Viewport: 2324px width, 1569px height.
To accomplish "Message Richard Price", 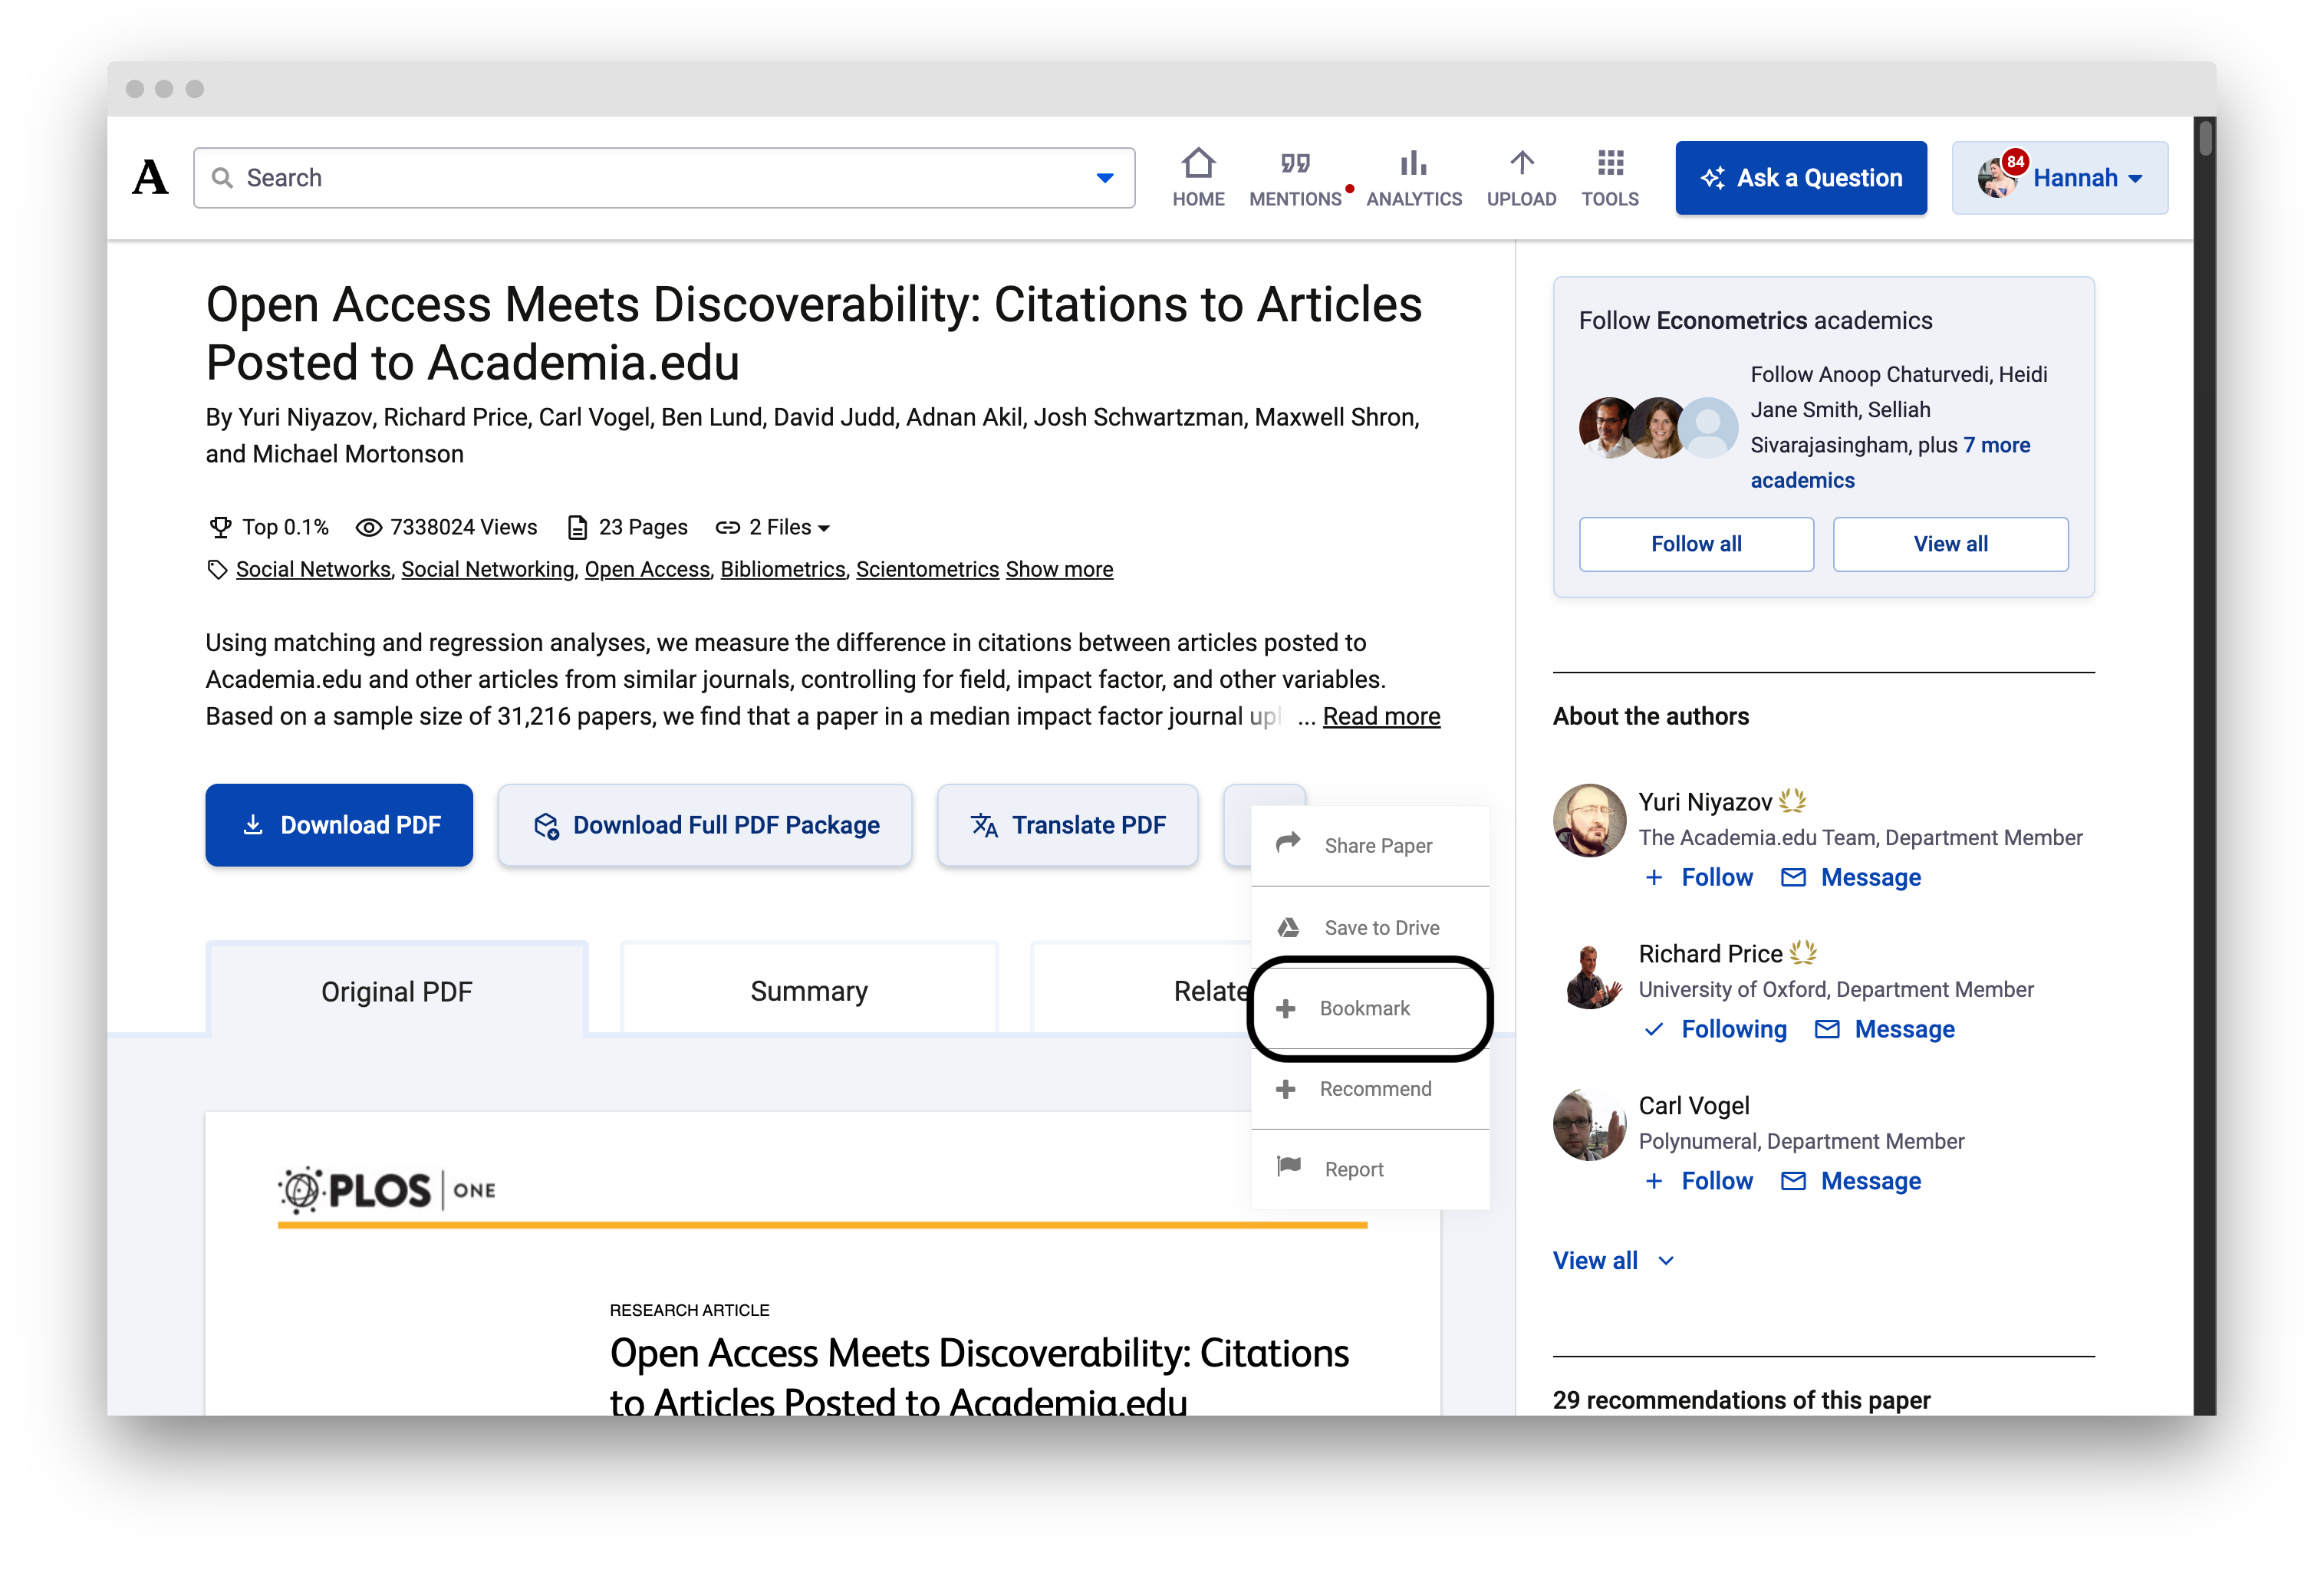I will tap(1885, 1029).
